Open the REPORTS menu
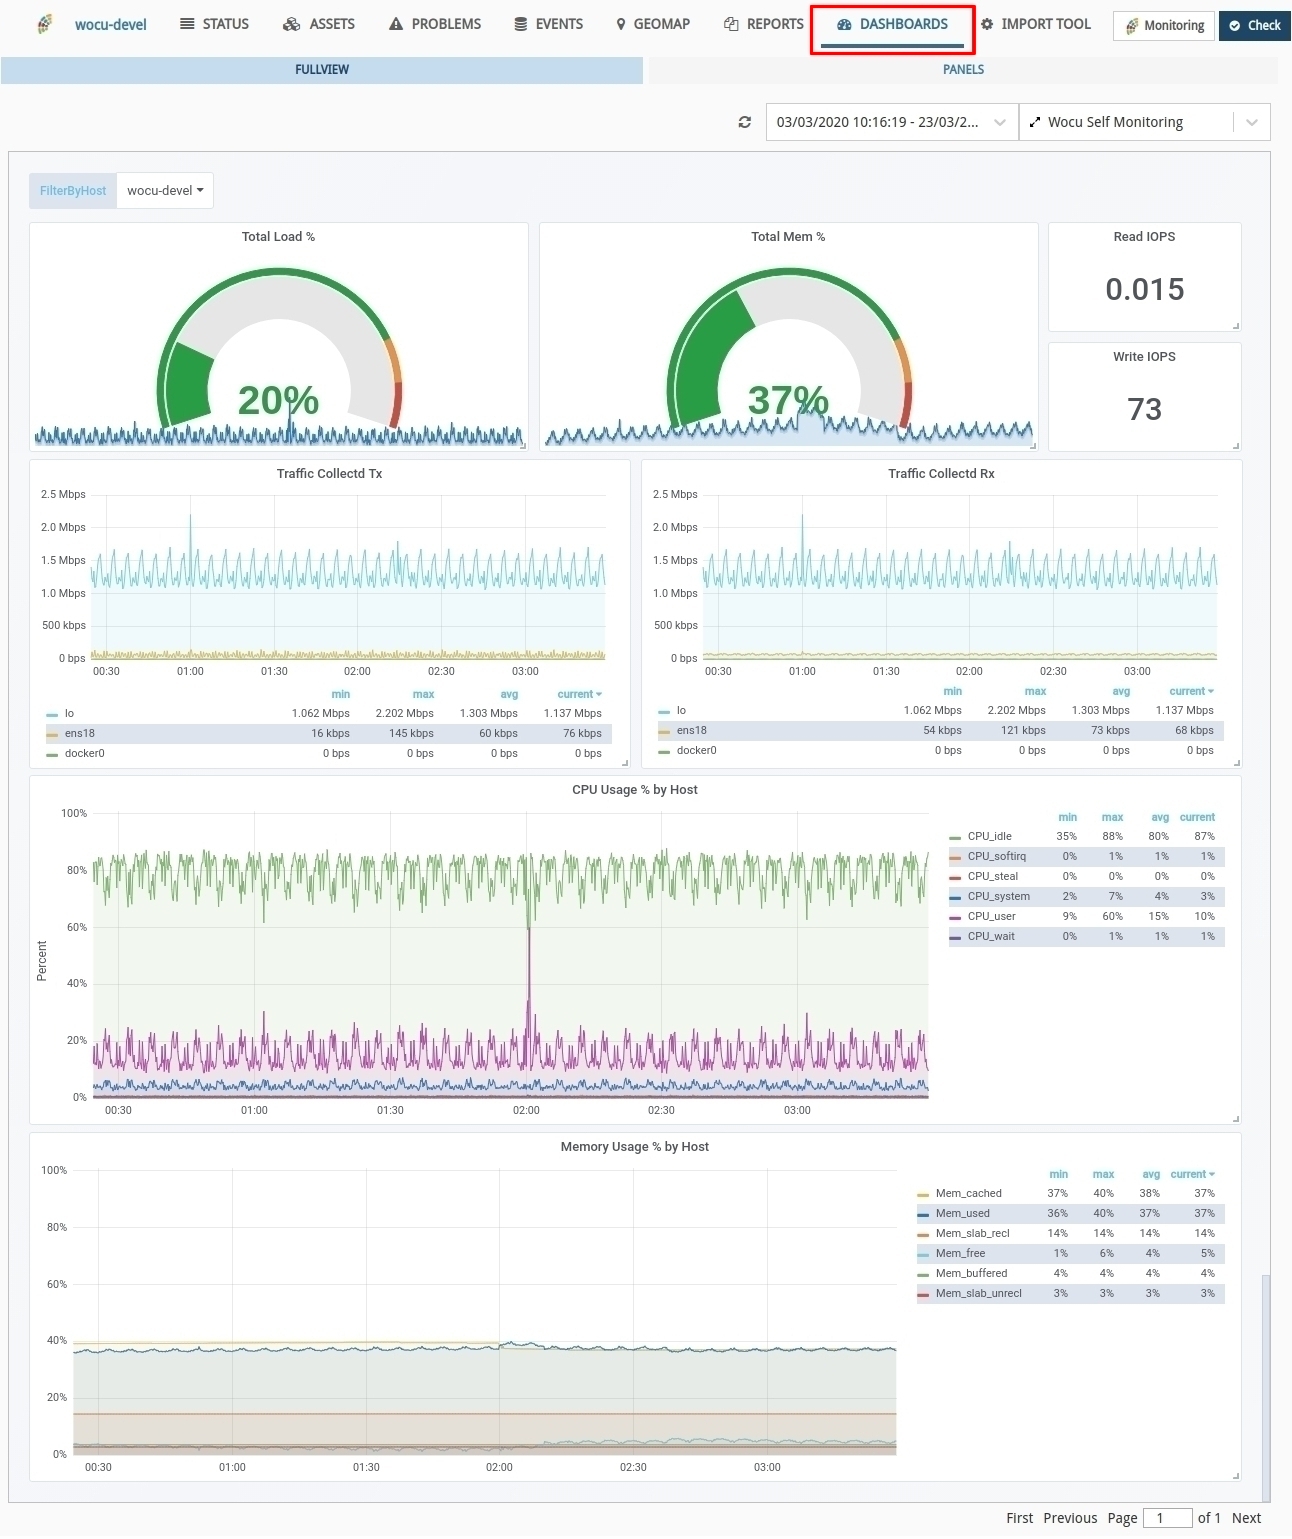The width and height of the screenshot is (1292, 1539). pyautogui.click(x=764, y=24)
